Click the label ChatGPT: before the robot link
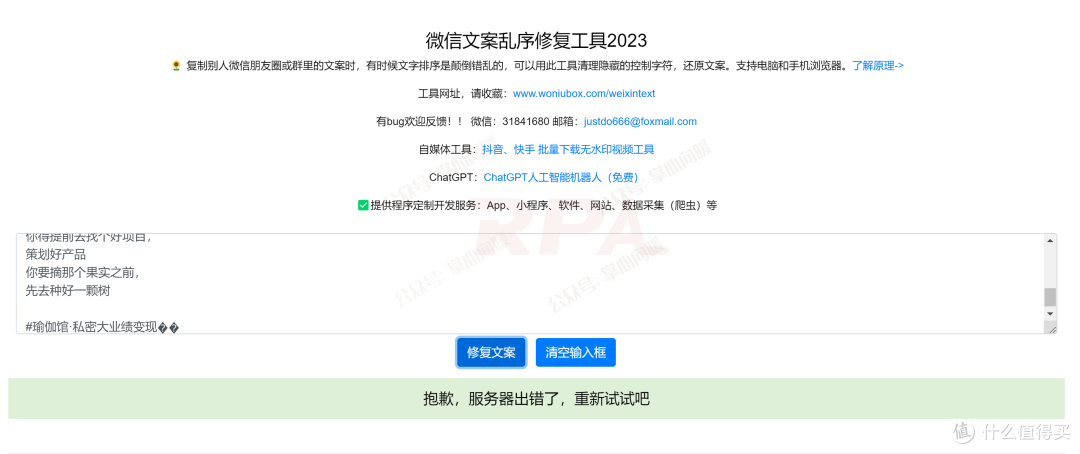Viewport: 1080px width, 454px height. pyautogui.click(x=453, y=177)
